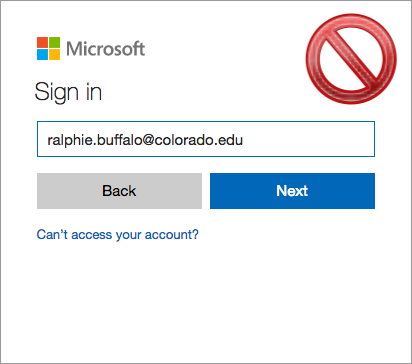Click on "colorado.edu" in the email field
Viewport: 412px width, 364px height.
click(x=198, y=140)
